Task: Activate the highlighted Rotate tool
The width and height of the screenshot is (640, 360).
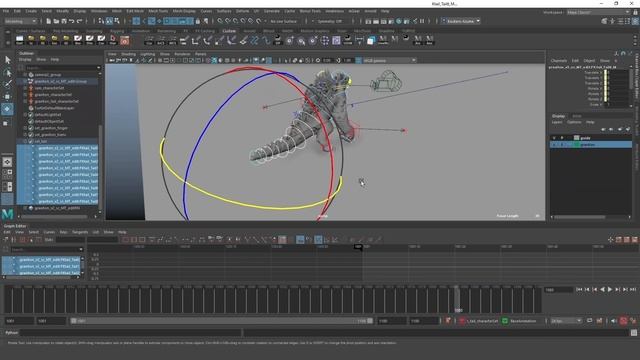Action: [x=7, y=109]
